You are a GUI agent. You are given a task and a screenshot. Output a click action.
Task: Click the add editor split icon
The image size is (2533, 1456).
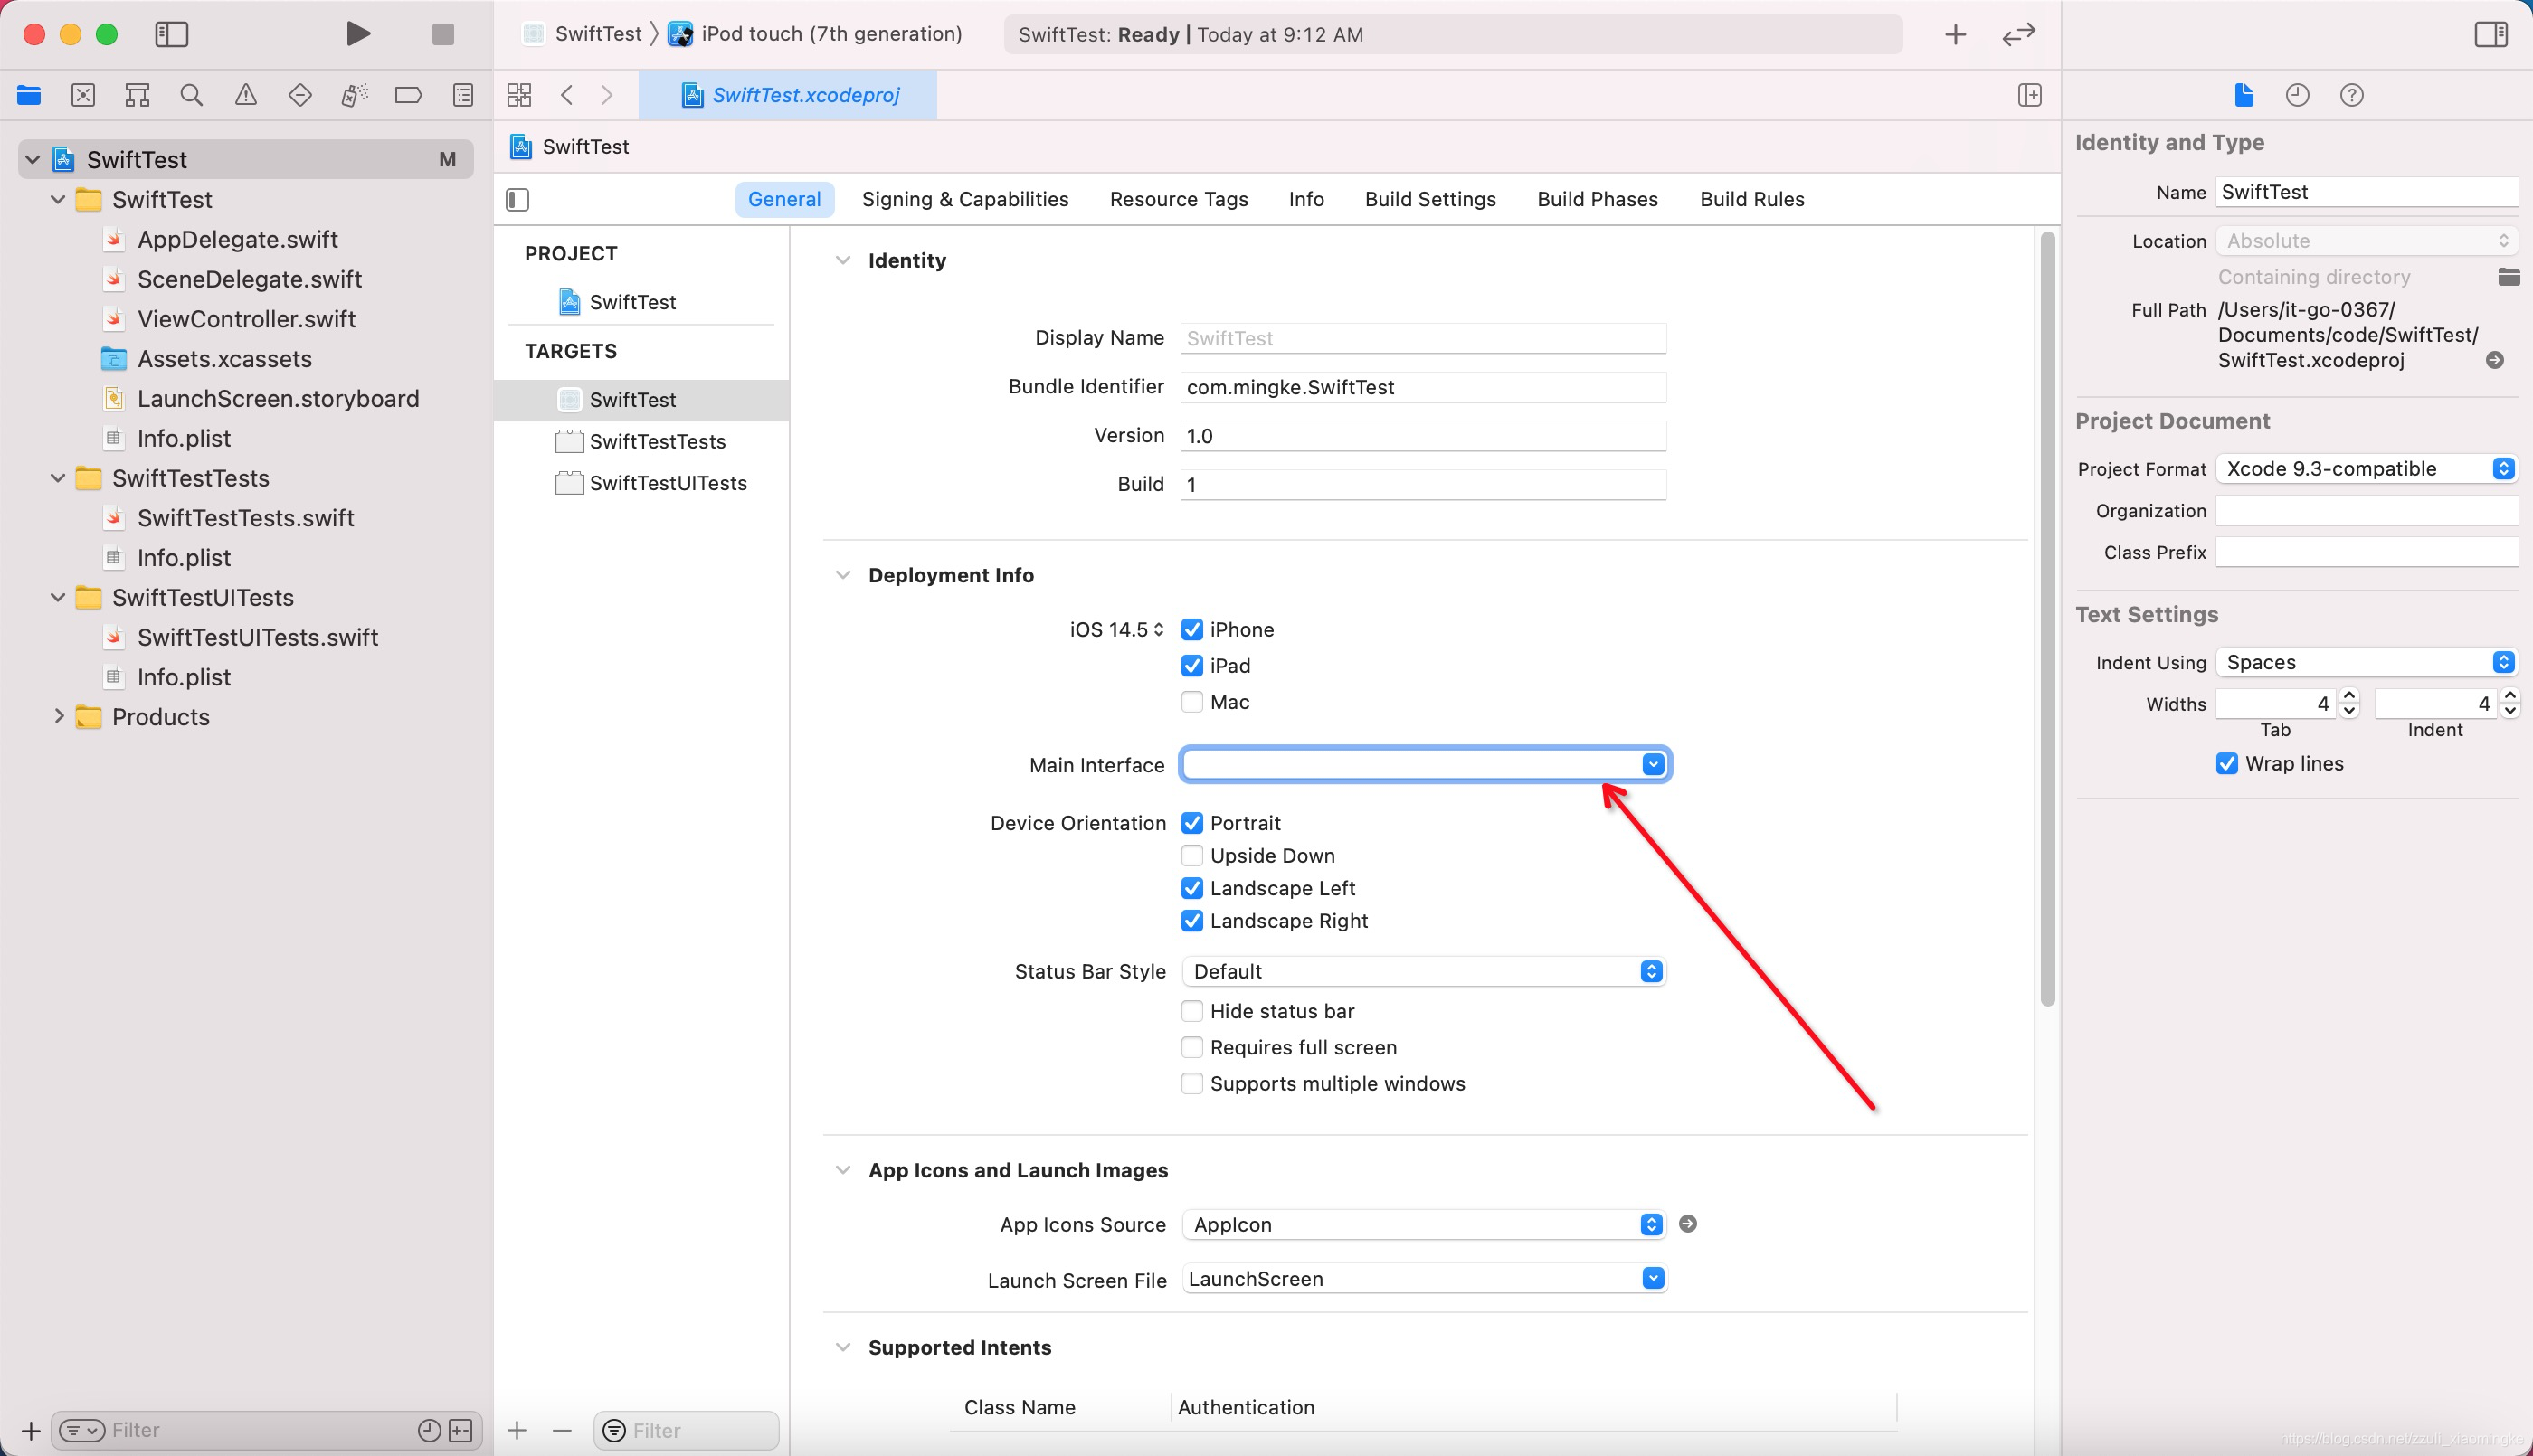click(x=2029, y=95)
